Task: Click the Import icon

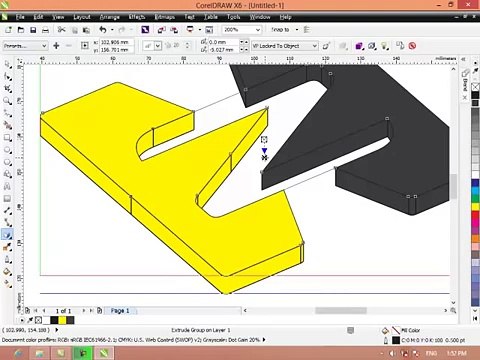Action: click(162, 30)
